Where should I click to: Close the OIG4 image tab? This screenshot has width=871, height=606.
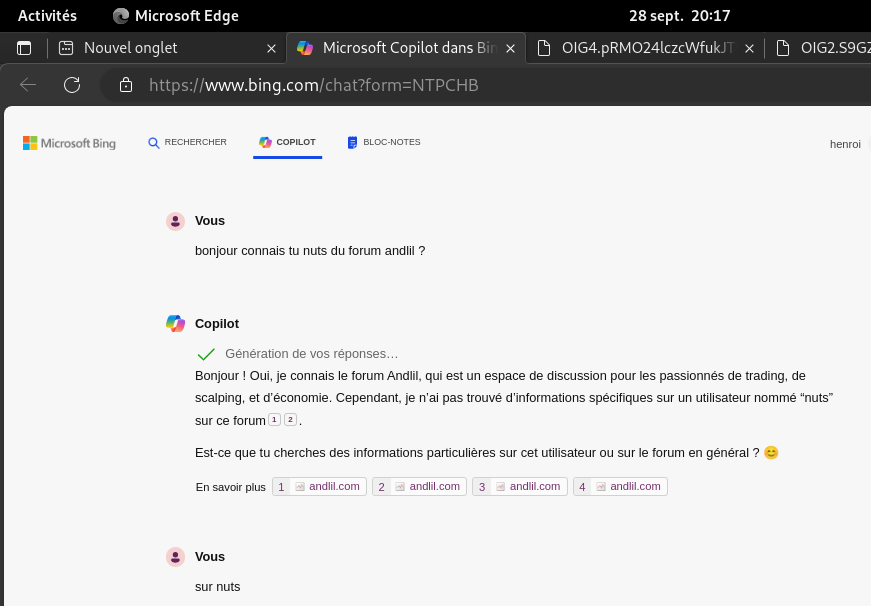click(x=750, y=48)
